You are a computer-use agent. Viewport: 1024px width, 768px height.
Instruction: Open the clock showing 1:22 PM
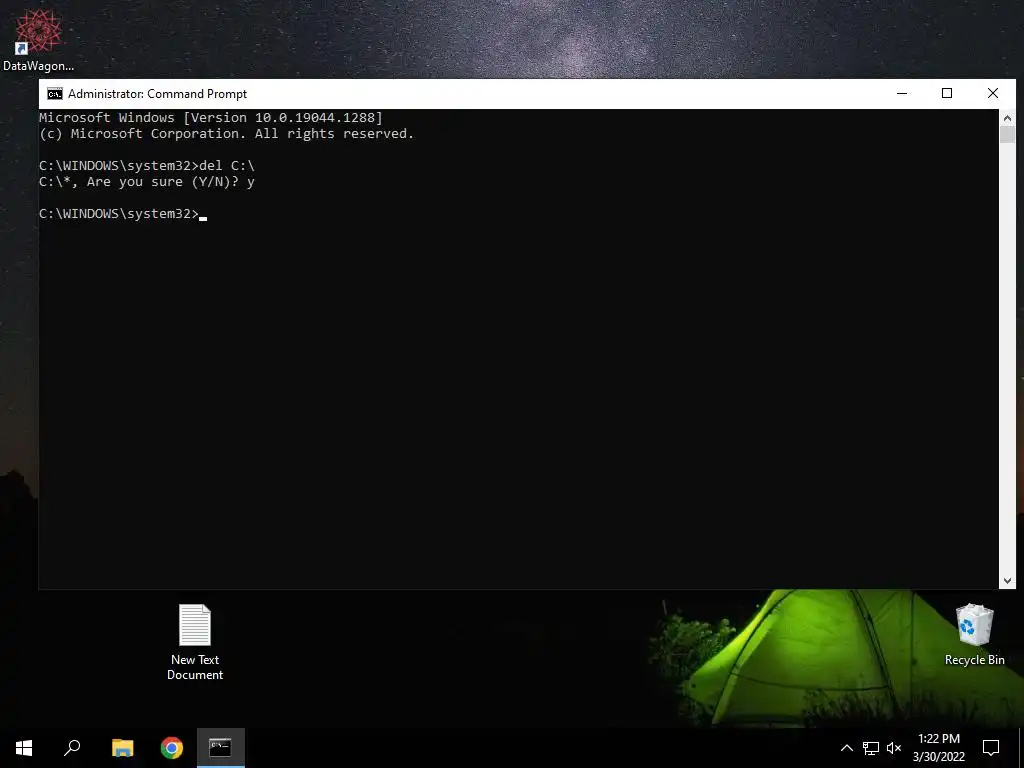tap(938, 748)
